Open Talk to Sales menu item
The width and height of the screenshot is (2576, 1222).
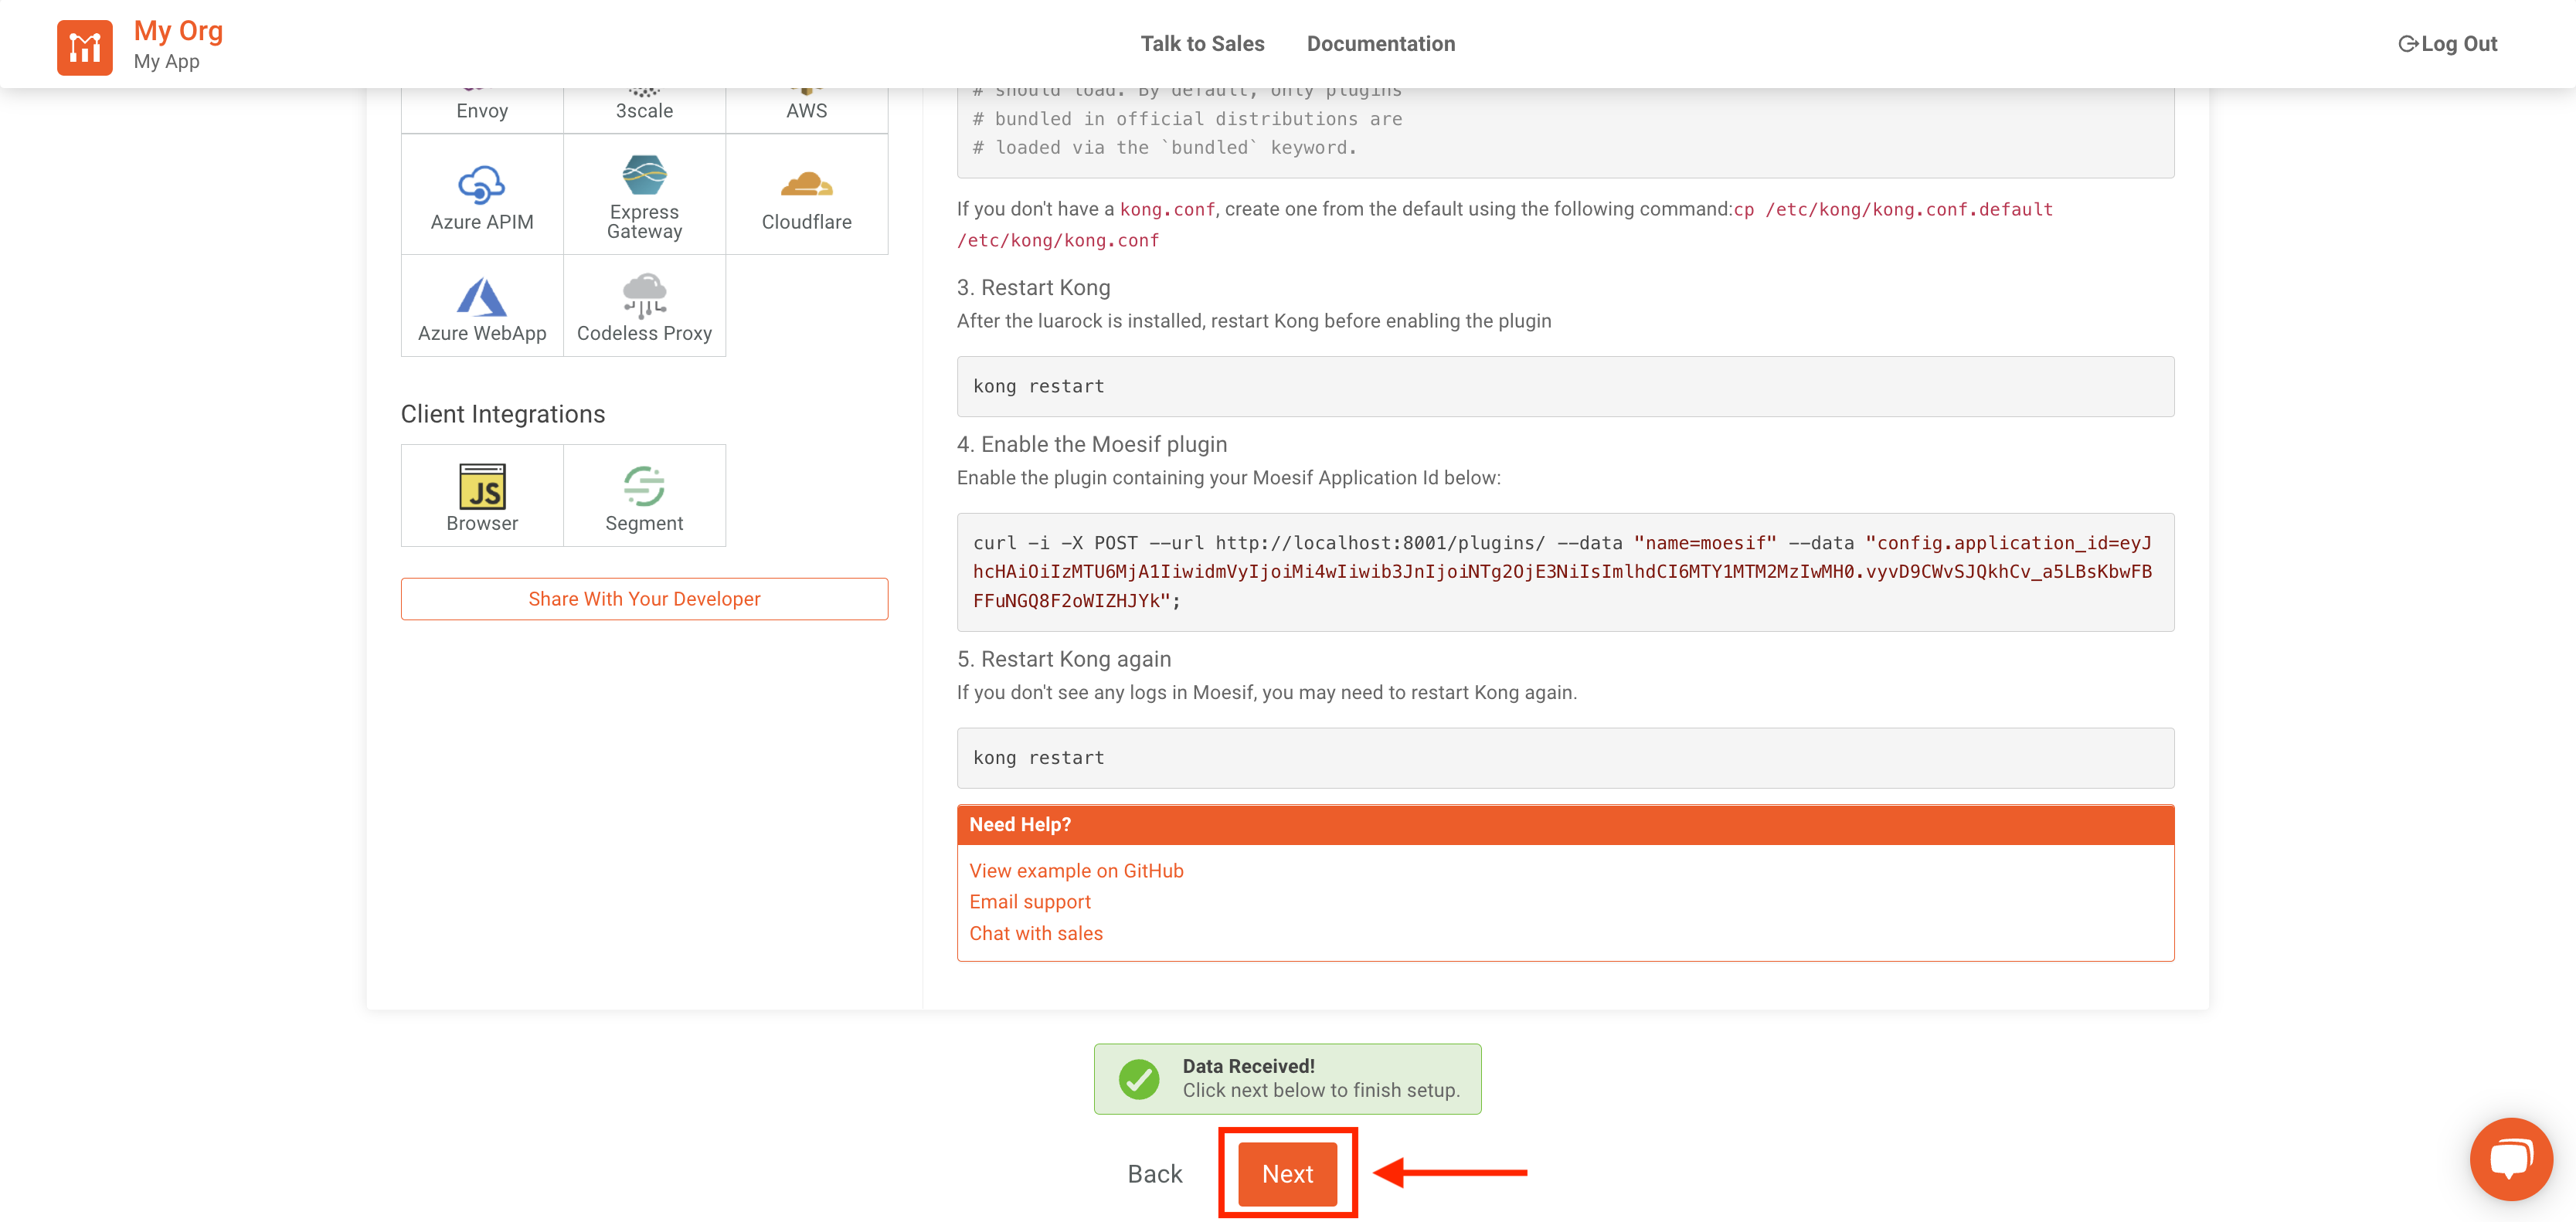[1202, 44]
